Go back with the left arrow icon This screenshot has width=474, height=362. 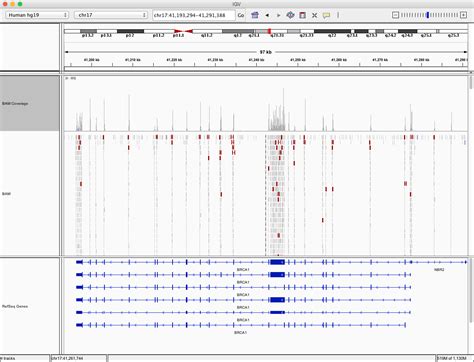coord(267,15)
